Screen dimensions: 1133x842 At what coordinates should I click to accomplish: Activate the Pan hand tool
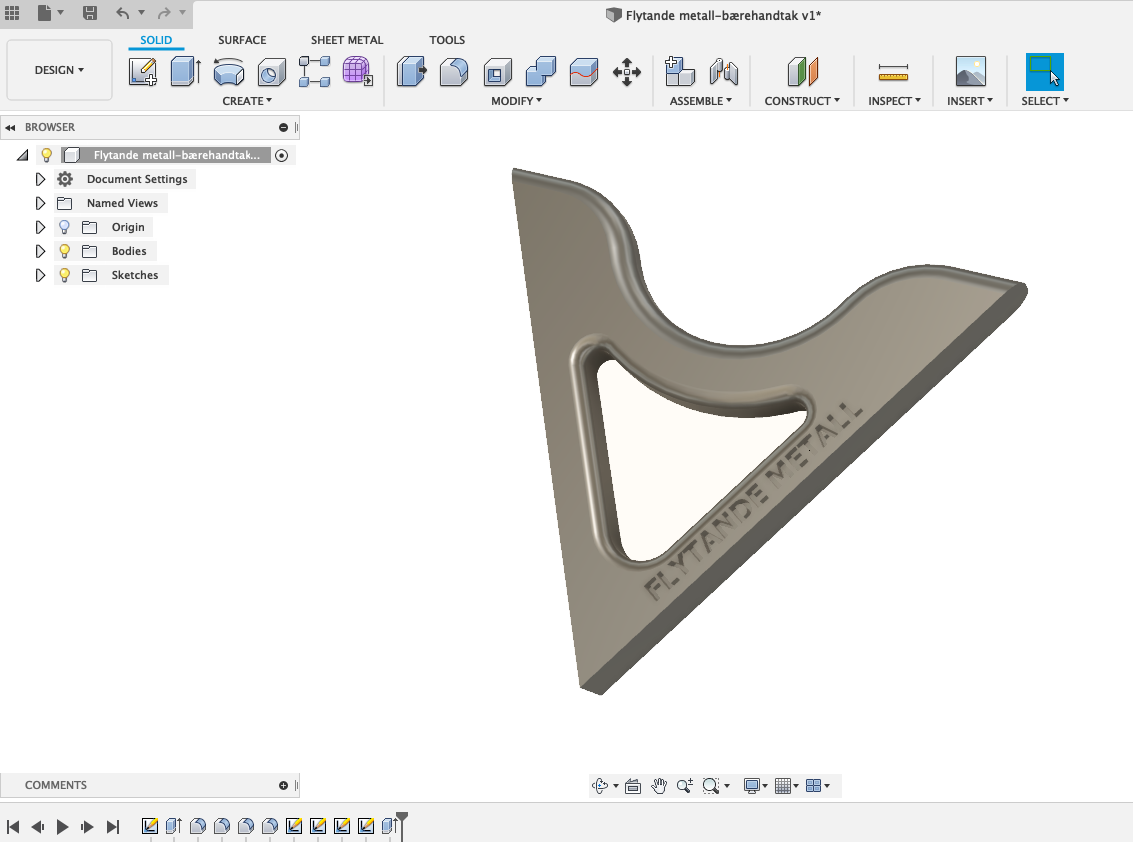[x=658, y=786]
